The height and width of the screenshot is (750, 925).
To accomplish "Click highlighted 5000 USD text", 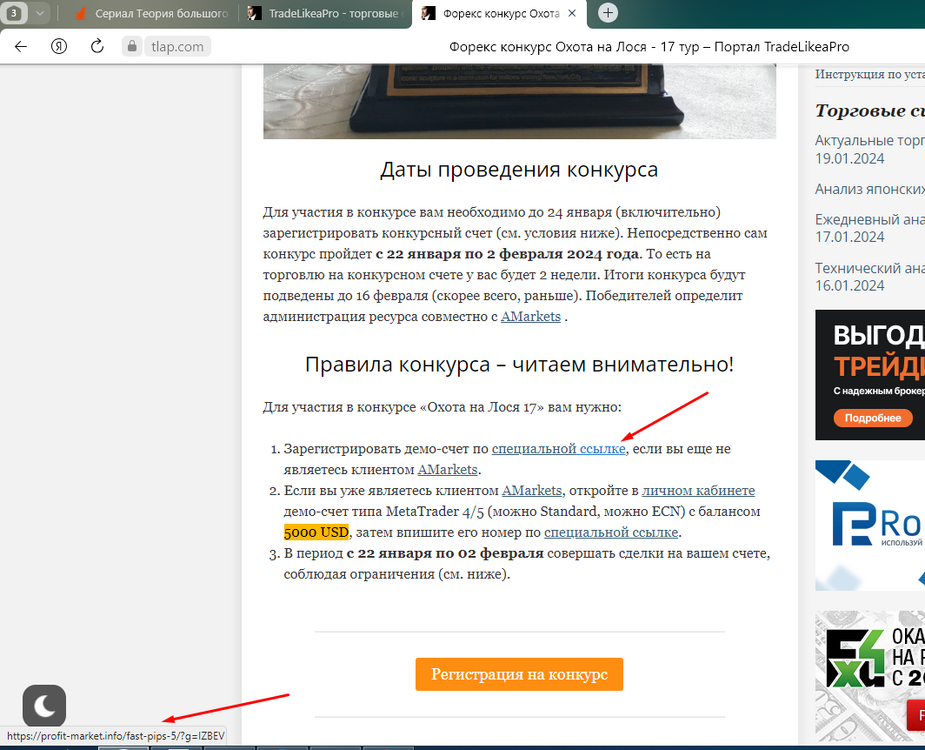I will click(316, 533).
